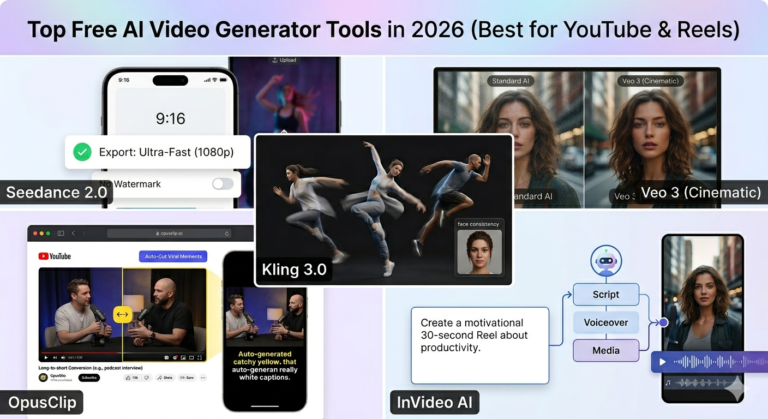This screenshot has width=768, height=419.
Task: Toggle the browser sidebar icon
Action: (x=61, y=233)
